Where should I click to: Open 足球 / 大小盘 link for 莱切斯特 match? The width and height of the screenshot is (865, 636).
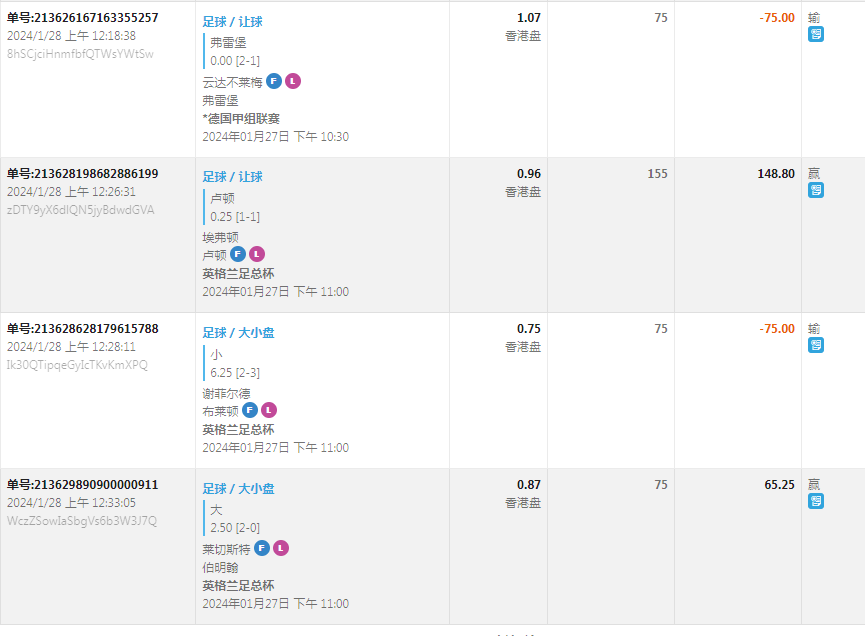point(238,489)
